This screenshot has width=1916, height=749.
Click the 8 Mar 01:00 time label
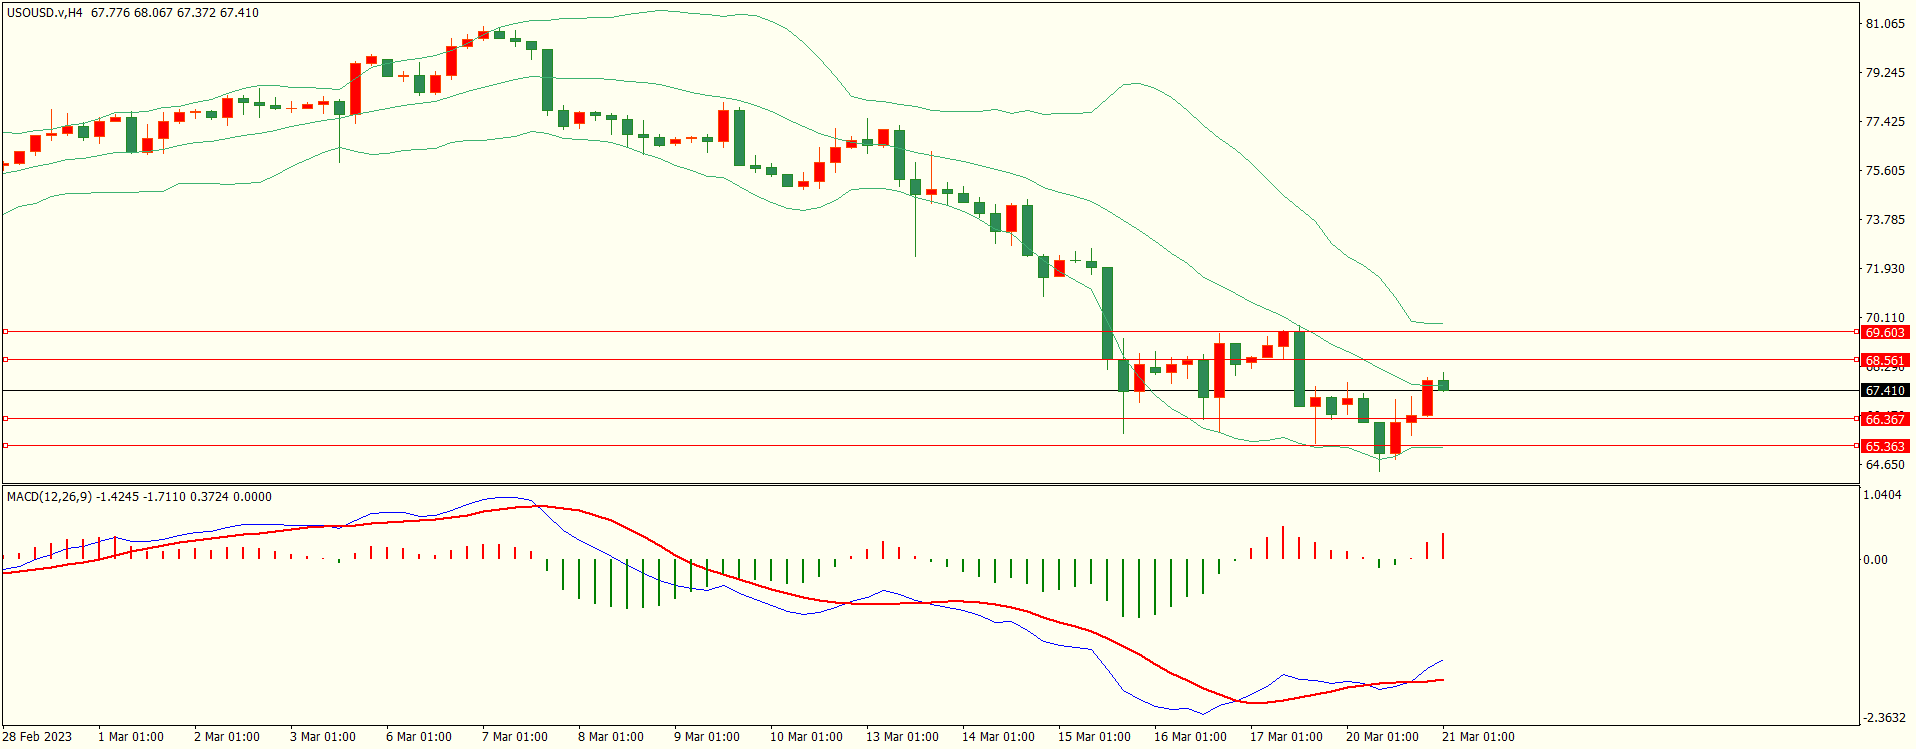(x=611, y=737)
